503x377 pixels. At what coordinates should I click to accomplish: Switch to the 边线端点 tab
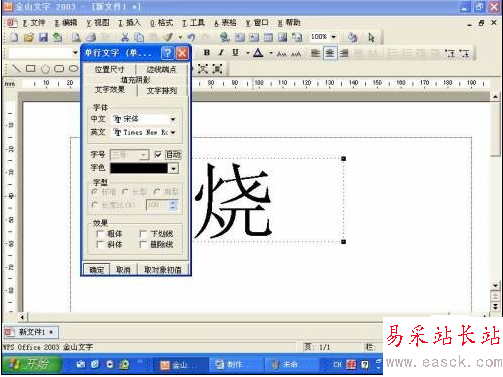pyautogui.click(x=162, y=69)
